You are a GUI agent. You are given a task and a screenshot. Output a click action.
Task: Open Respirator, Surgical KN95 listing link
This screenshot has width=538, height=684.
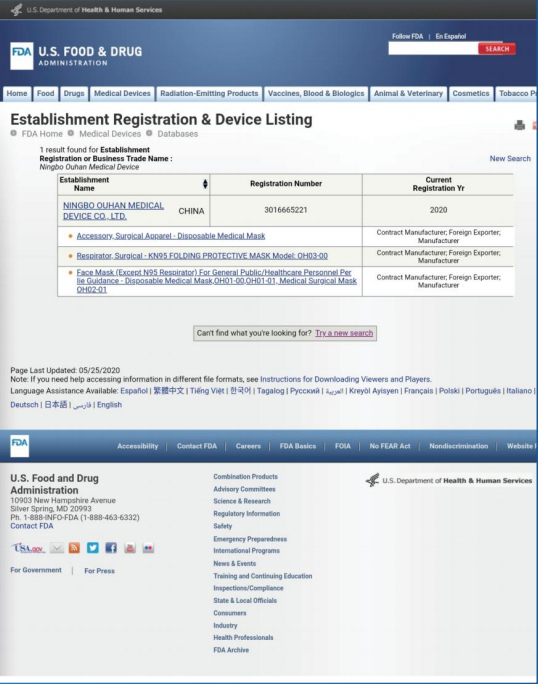(202, 256)
